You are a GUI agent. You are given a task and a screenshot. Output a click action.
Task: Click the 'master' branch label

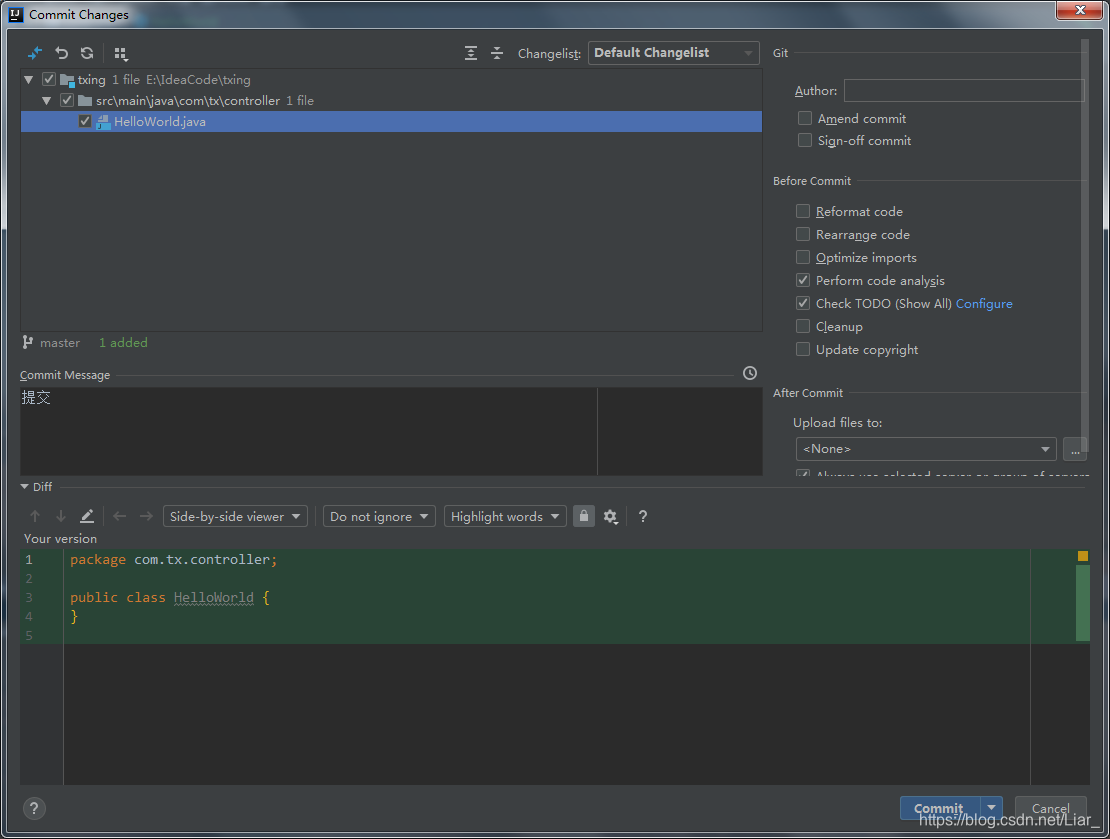pos(59,343)
